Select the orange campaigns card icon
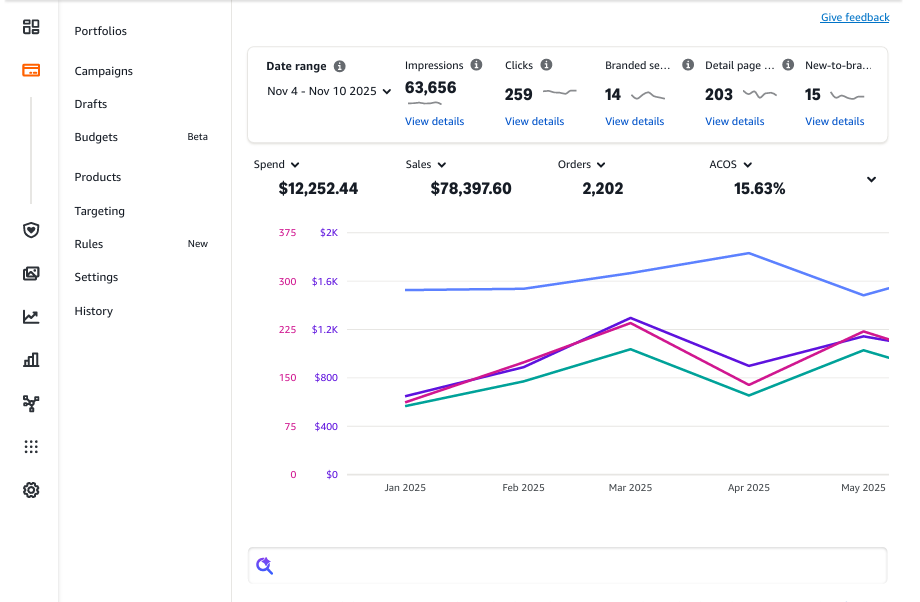Viewport: 920px width, 602px height. point(31,71)
